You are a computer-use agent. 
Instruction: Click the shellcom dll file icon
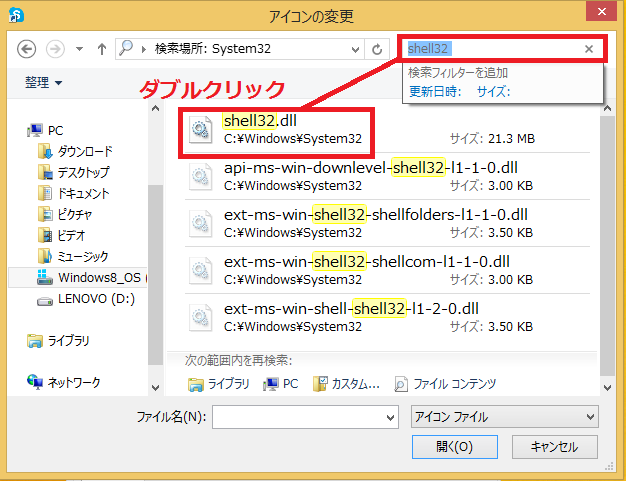click(200, 271)
